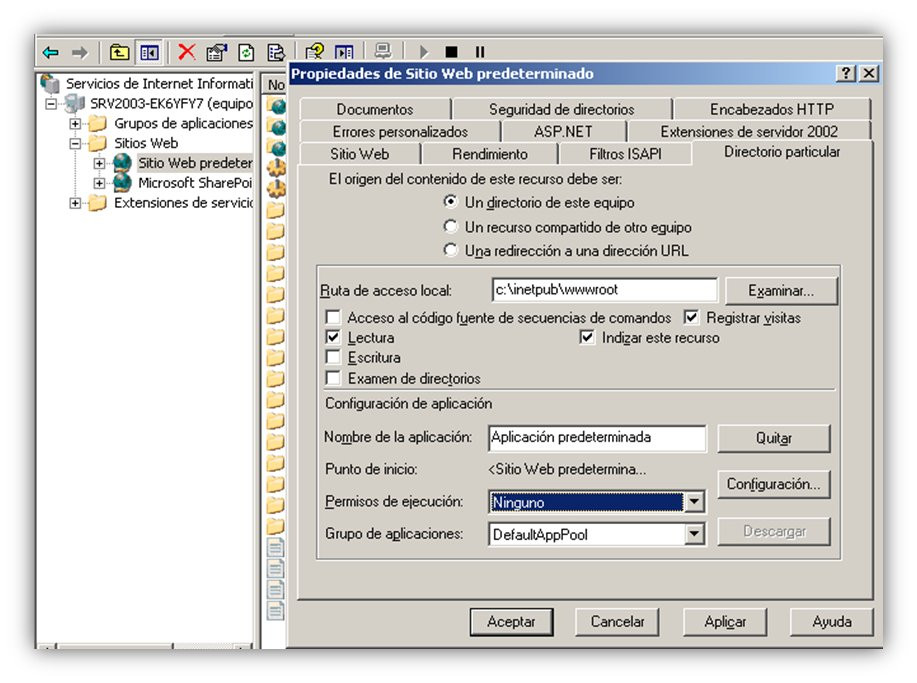
Task: Select the Sitio Web predeterminado tree label
Action: (x=195, y=163)
